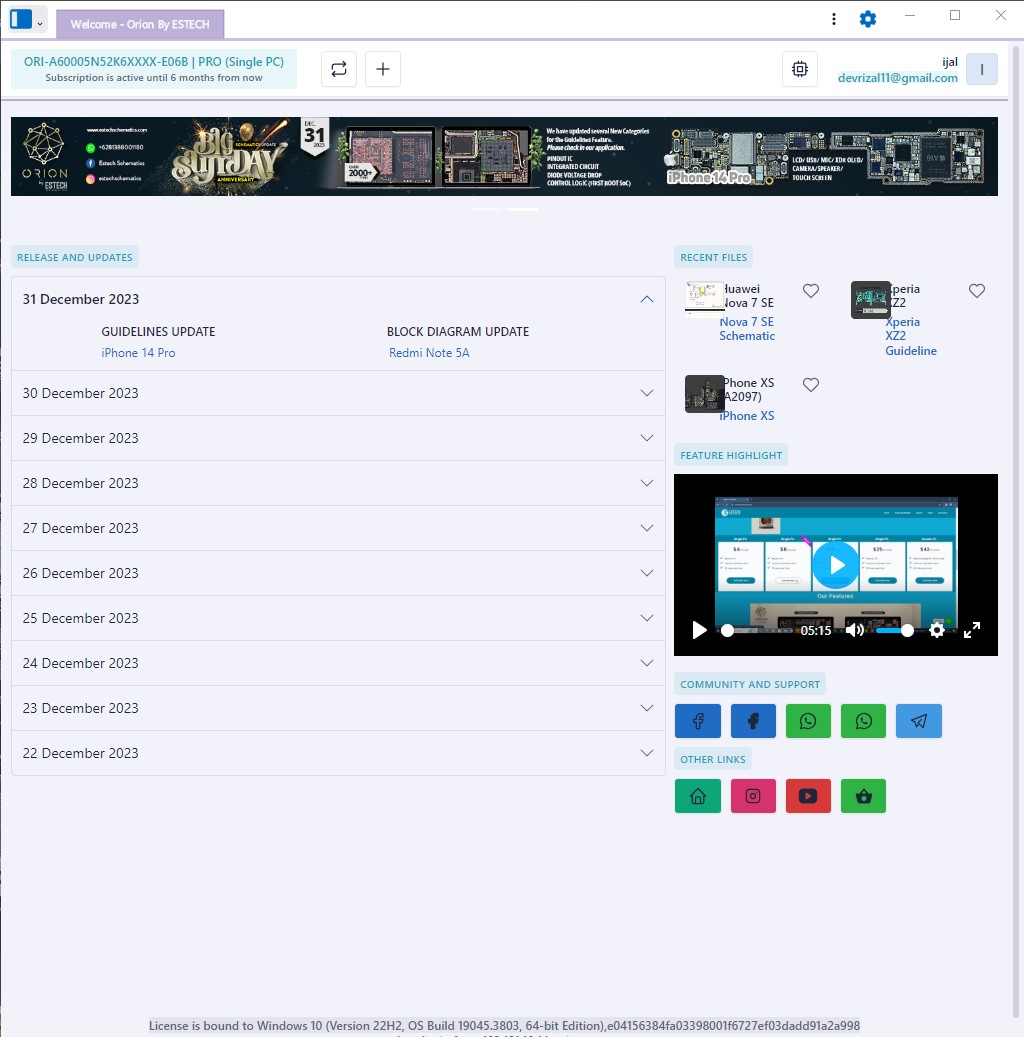Image resolution: width=1024 pixels, height=1037 pixels.
Task: Open the Redmi Note 5A block diagram link
Action: (429, 353)
